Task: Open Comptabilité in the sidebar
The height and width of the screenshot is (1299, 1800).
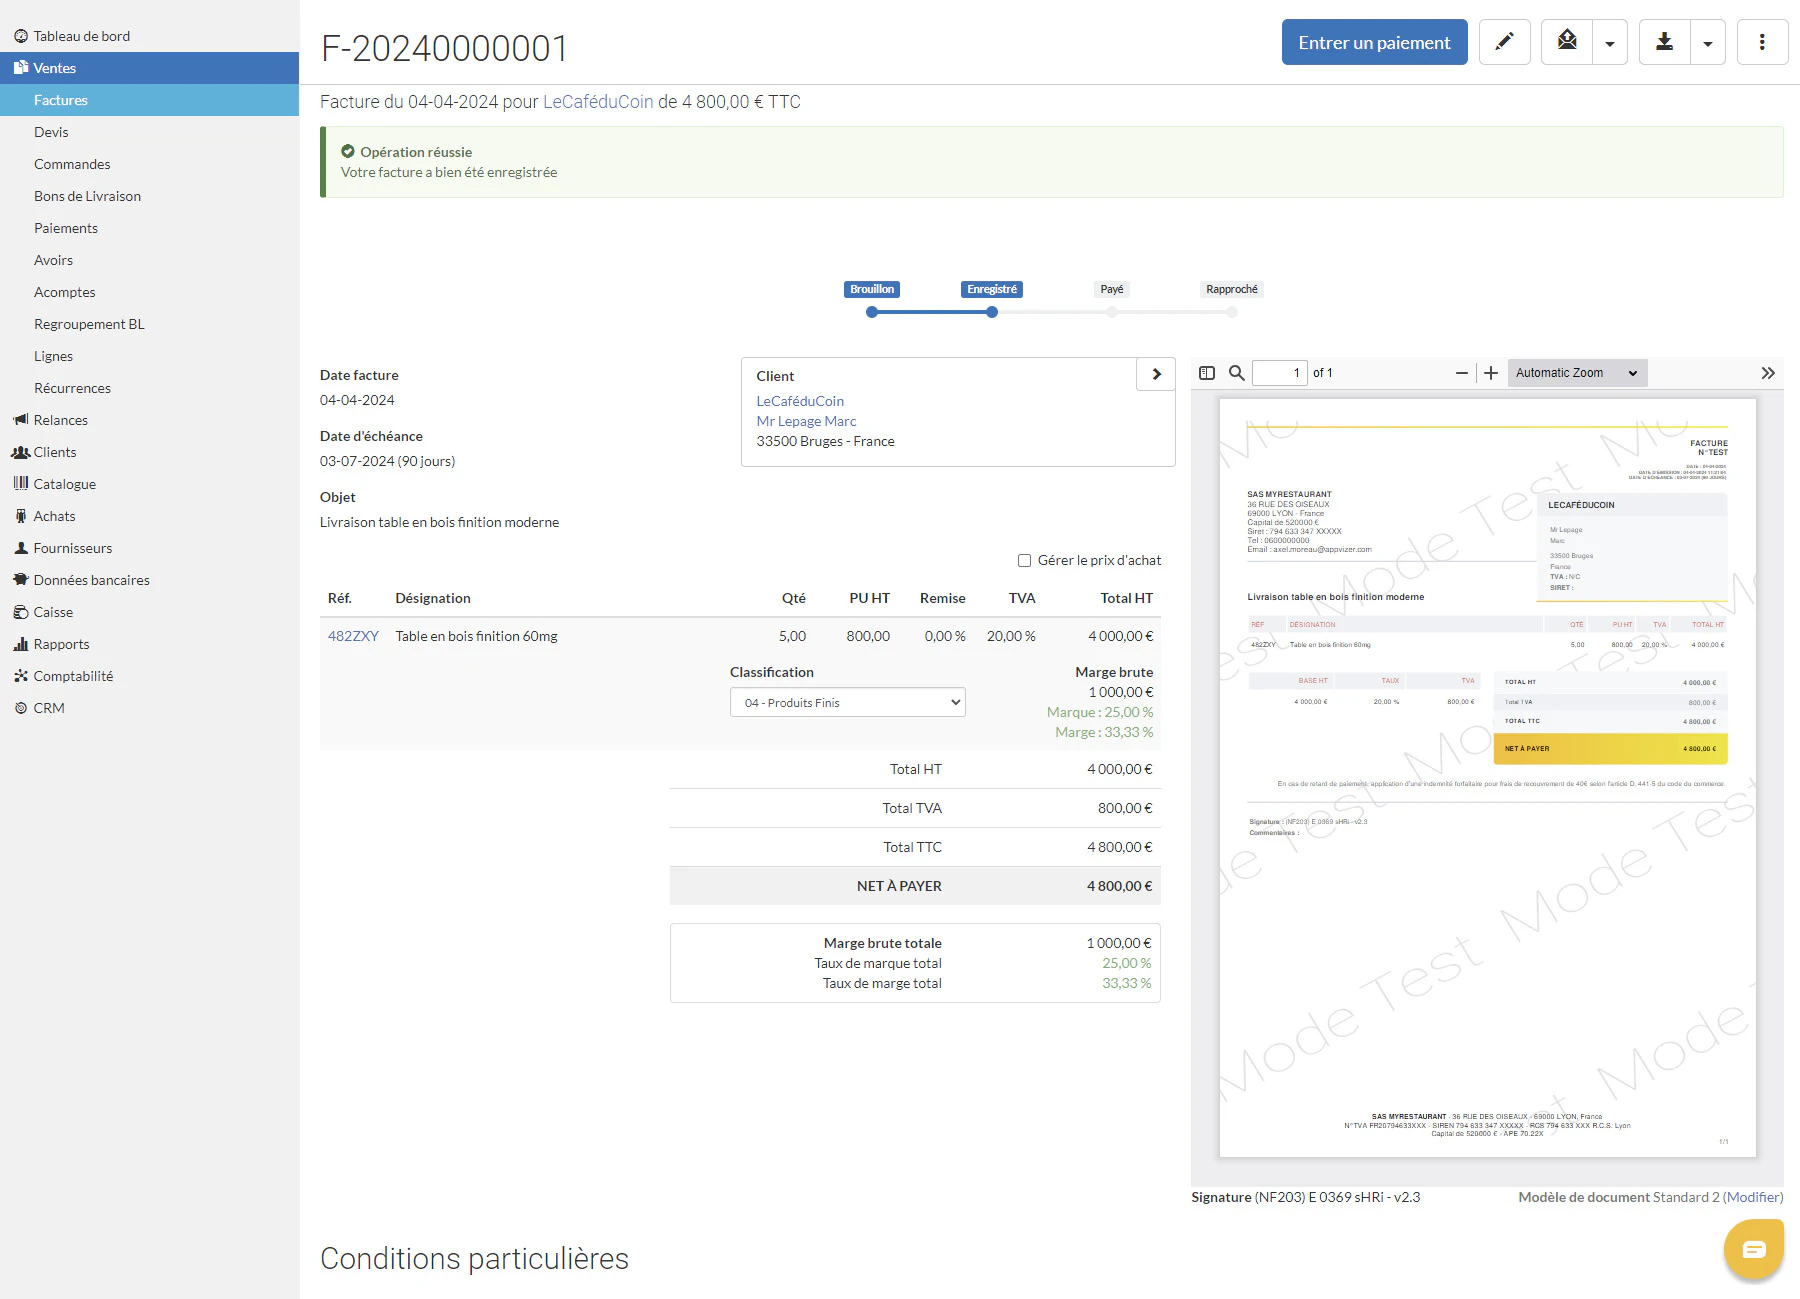Action: (x=73, y=676)
